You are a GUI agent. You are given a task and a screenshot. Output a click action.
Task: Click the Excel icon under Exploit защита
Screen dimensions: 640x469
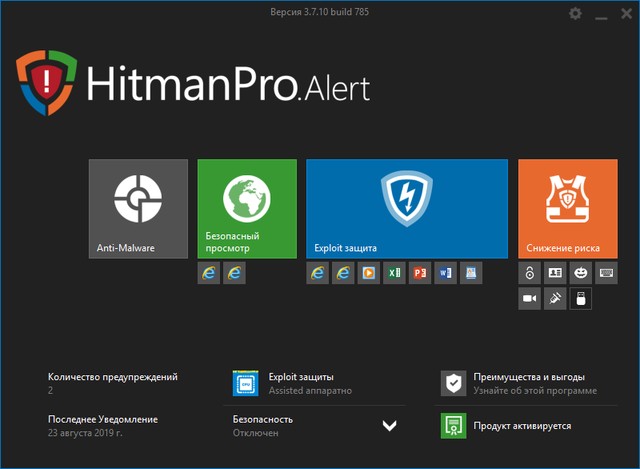(394, 272)
